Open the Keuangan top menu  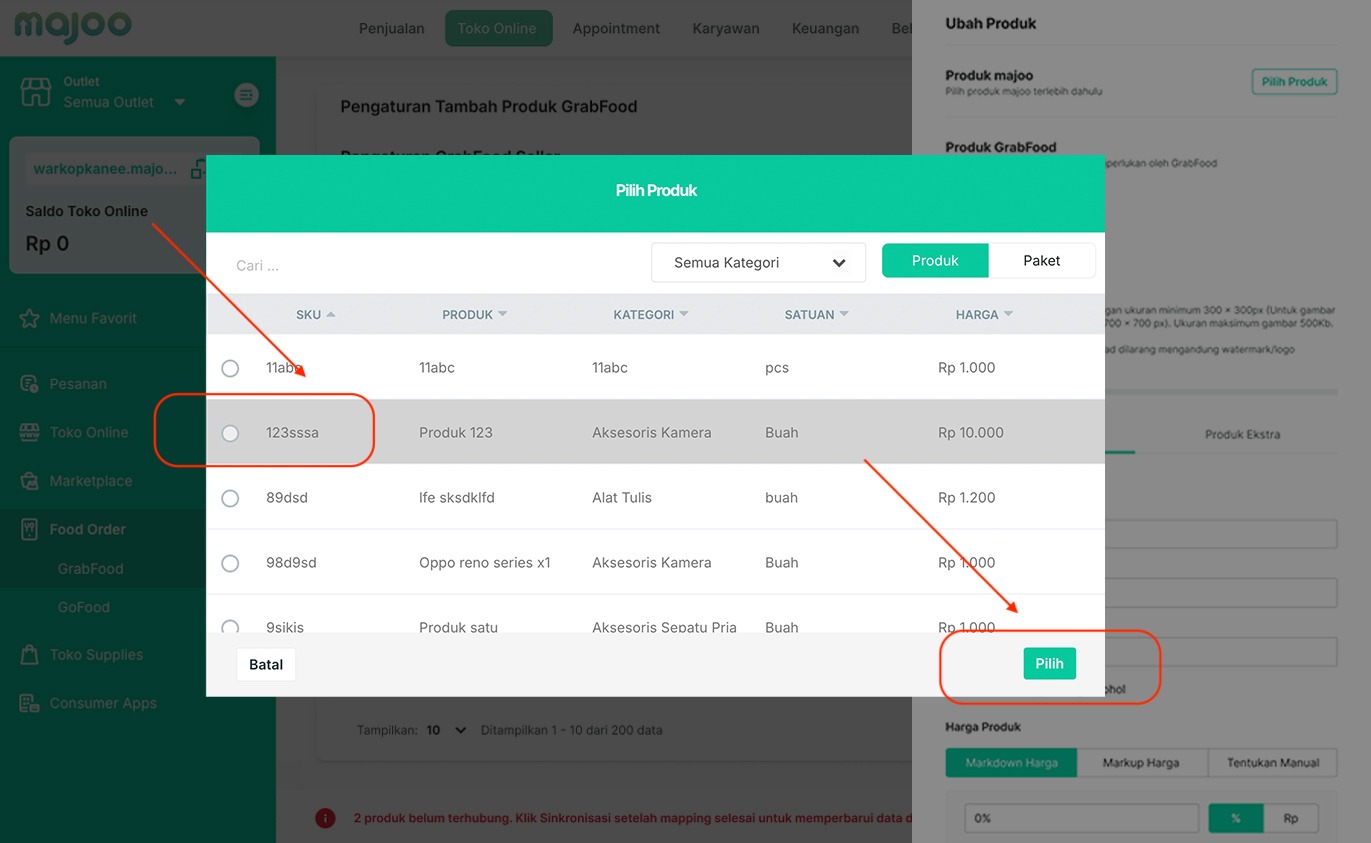pyautogui.click(x=825, y=28)
